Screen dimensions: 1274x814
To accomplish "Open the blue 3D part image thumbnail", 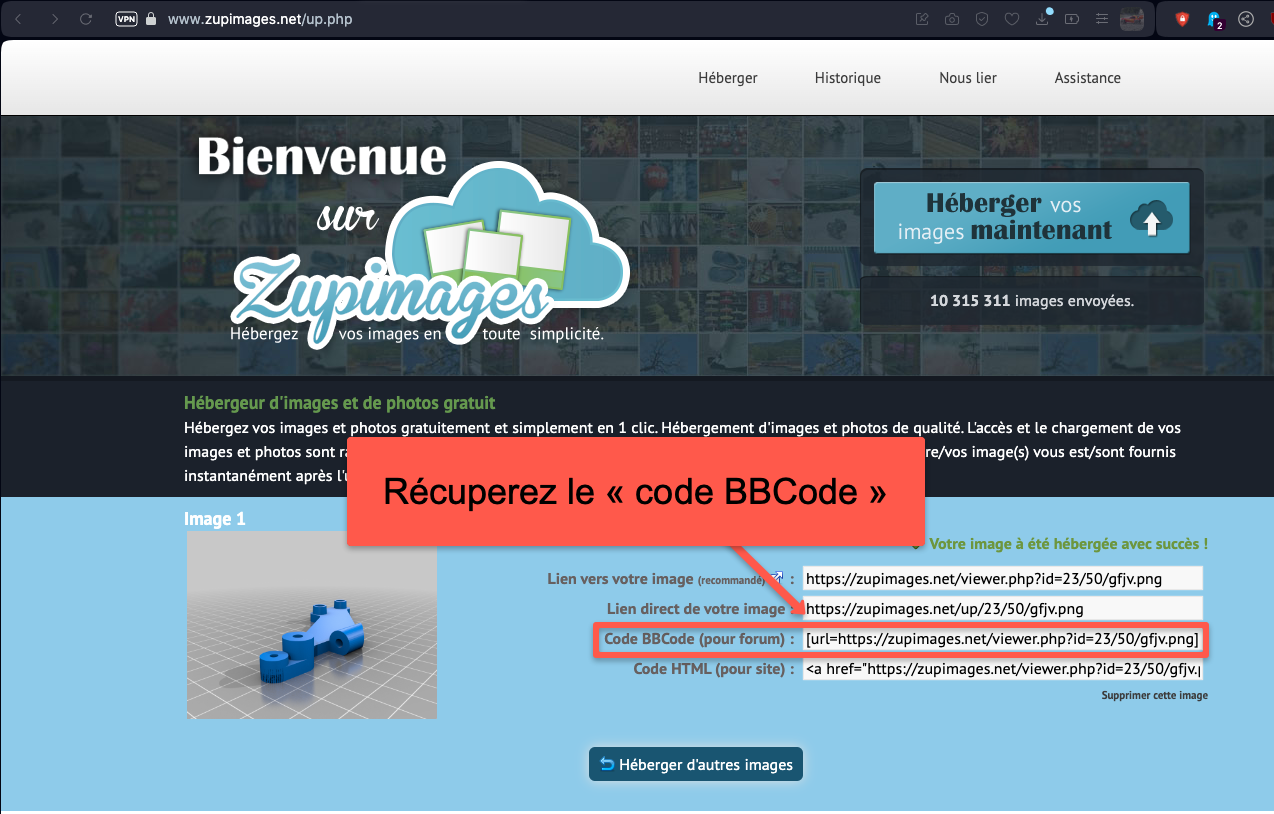I will pos(312,625).
